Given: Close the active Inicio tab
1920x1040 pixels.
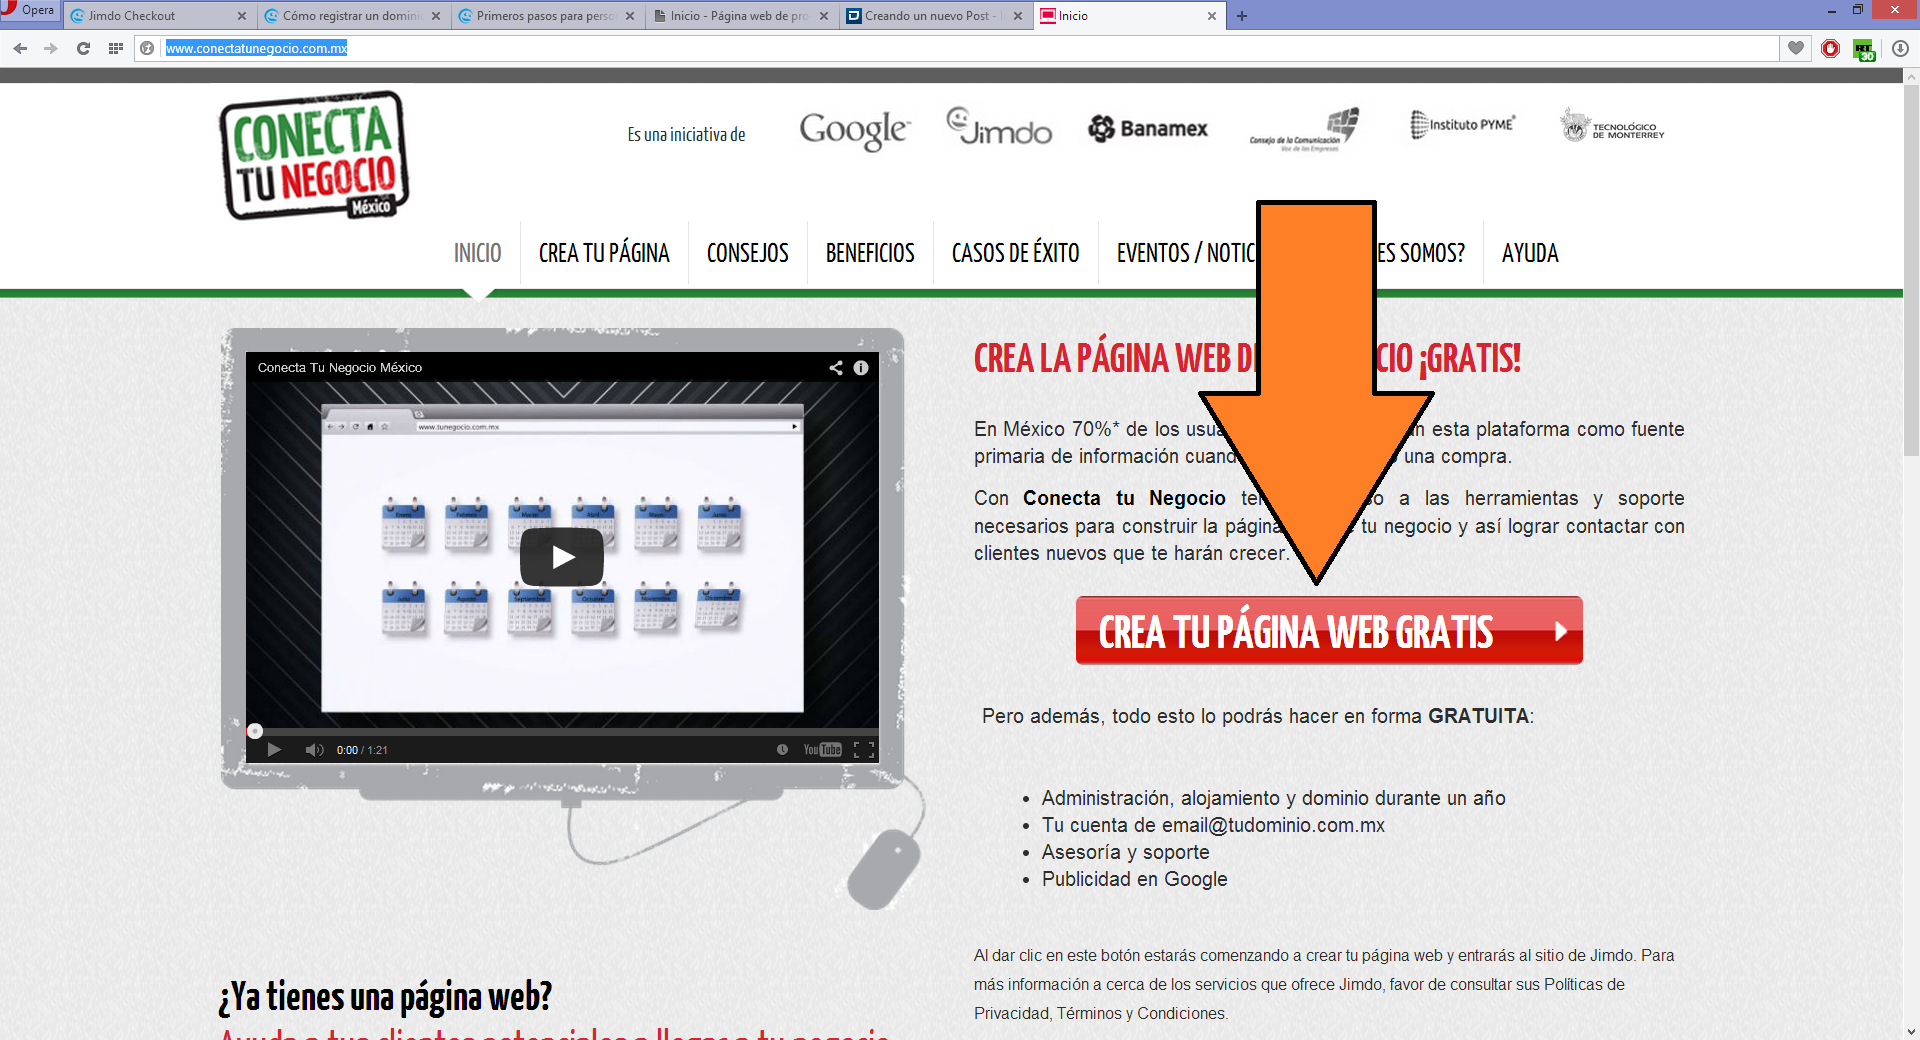Looking at the screenshot, I should (1212, 16).
